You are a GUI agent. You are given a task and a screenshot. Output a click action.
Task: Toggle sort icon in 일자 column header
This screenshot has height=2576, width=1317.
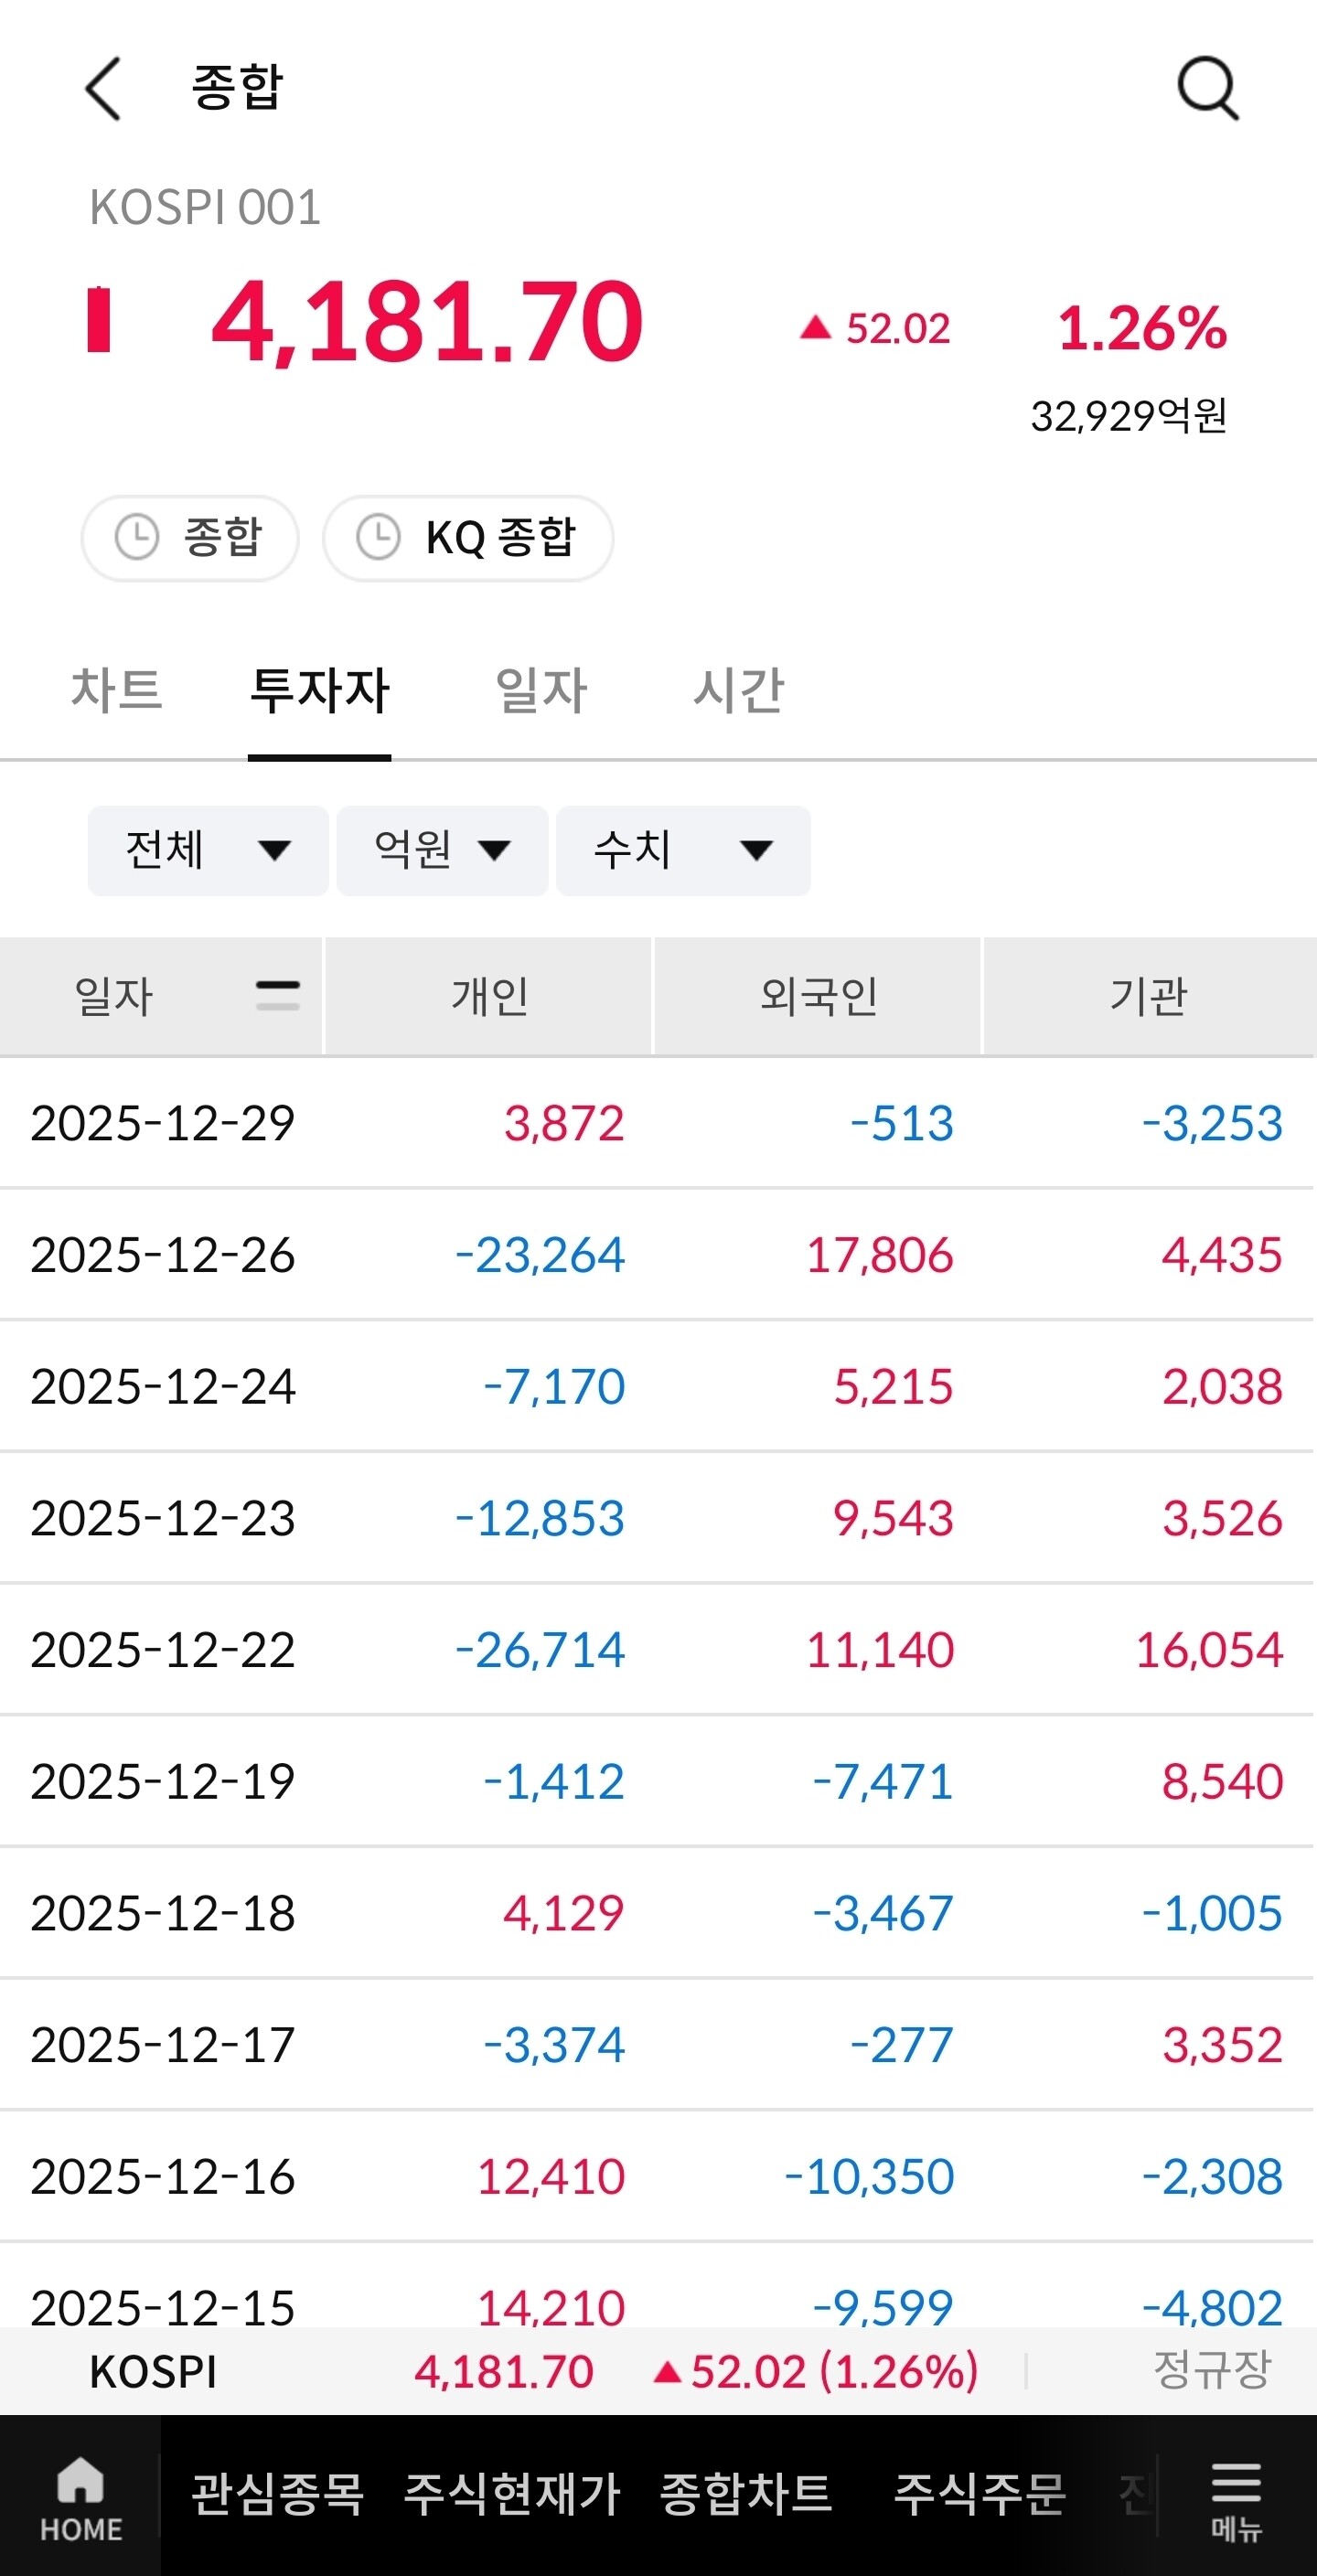(277, 996)
